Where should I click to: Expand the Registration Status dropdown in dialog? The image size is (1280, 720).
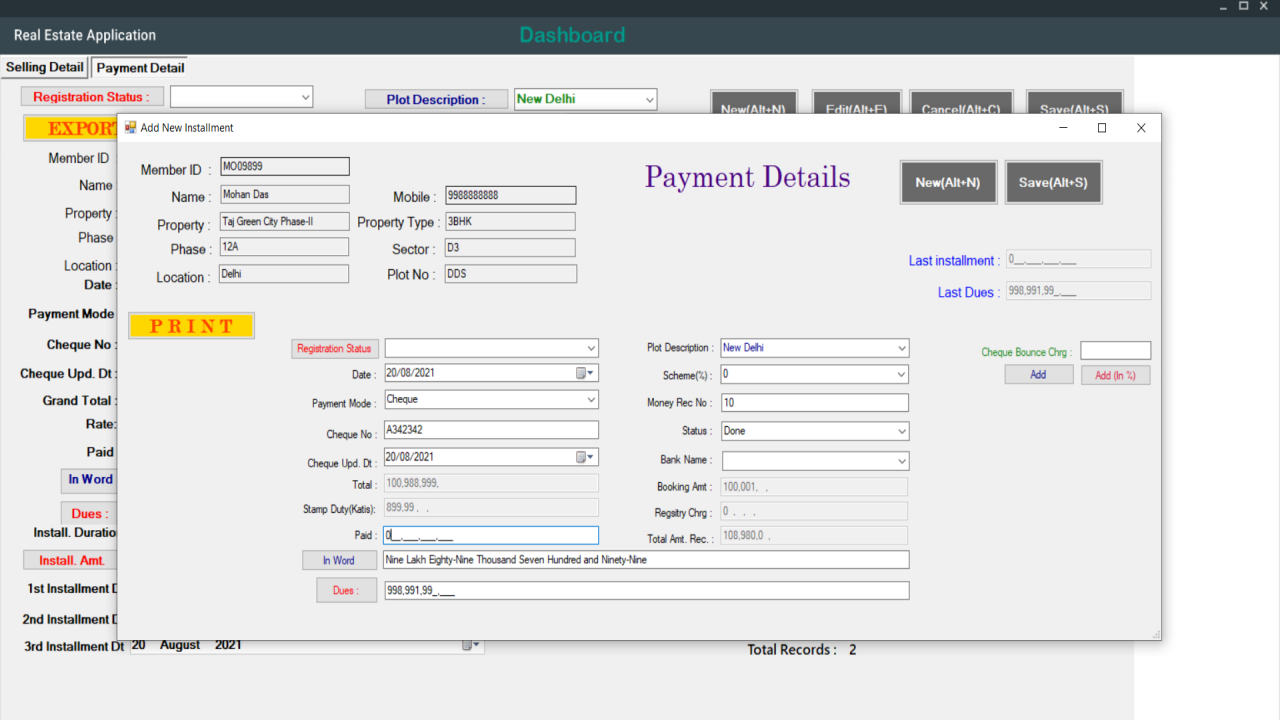[x=591, y=348]
